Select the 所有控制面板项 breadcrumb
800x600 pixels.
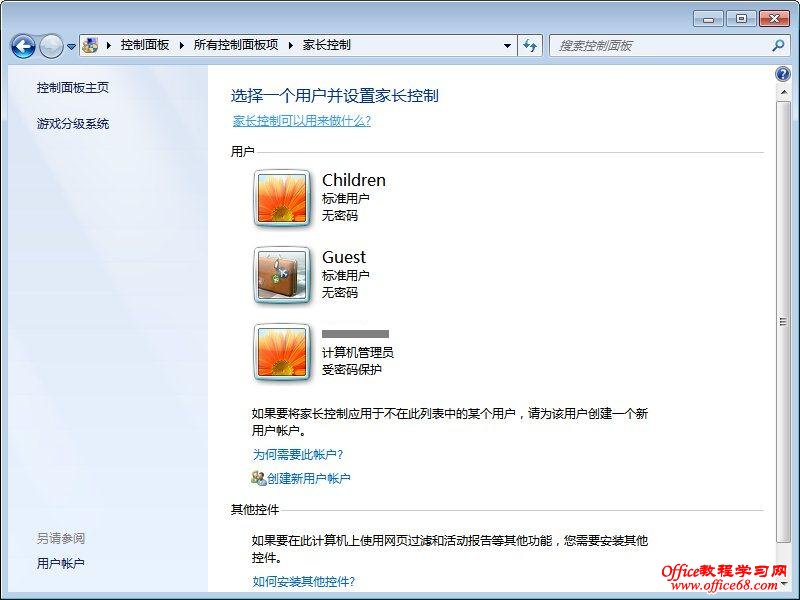point(236,45)
